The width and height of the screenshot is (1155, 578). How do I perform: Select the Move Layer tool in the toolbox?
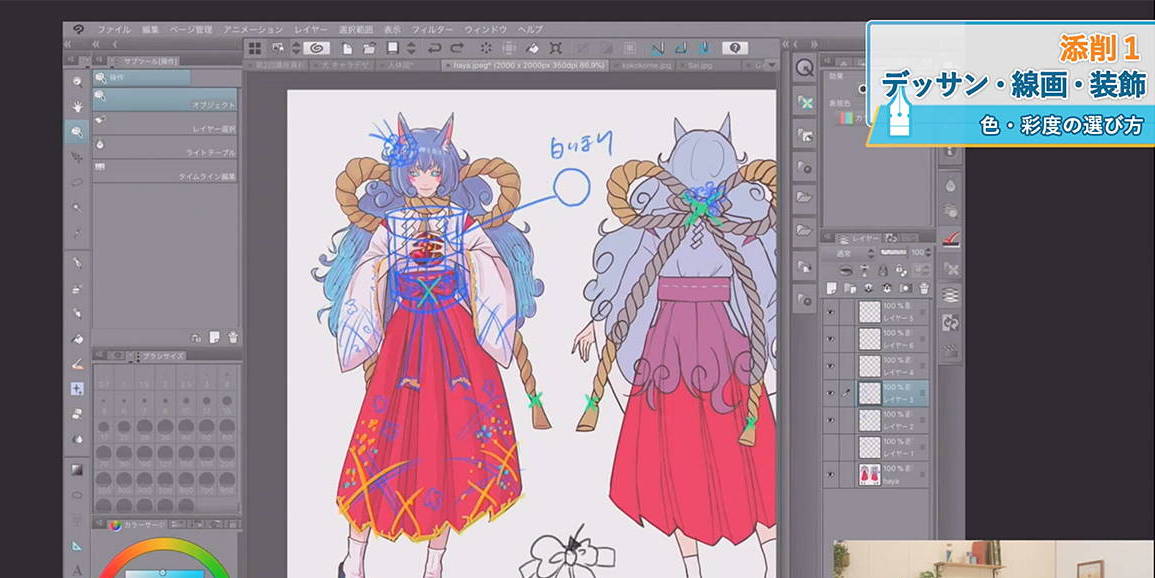click(77, 157)
